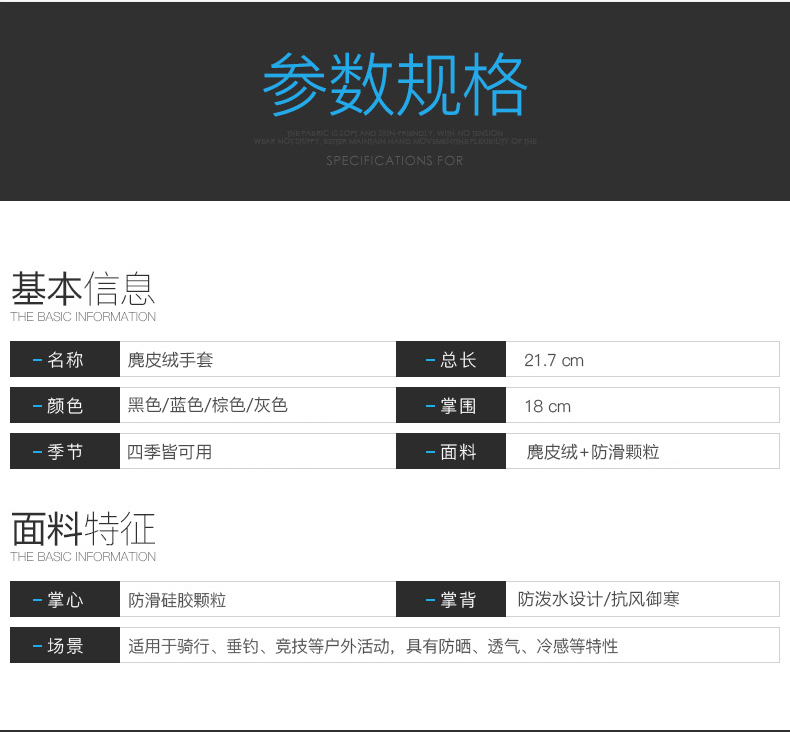The height and width of the screenshot is (732, 790).
Task: Select the 防滑硅胶颗粒 value
Action: coord(177,600)
